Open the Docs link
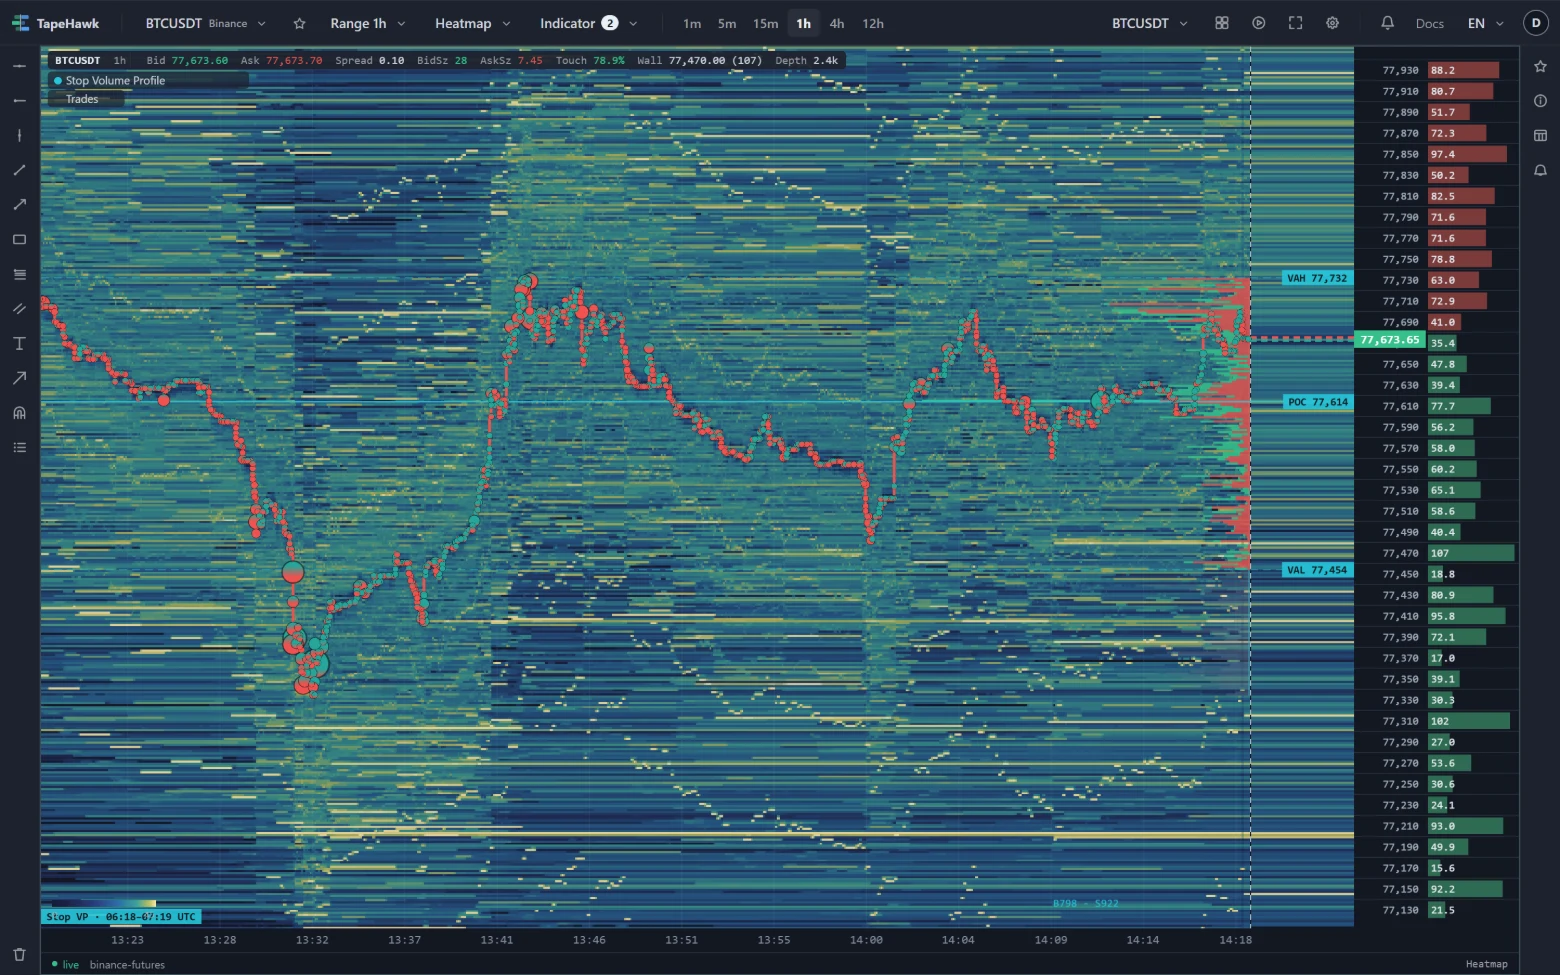This screenshot has width=1560, height=975. tap(1430, 23)
